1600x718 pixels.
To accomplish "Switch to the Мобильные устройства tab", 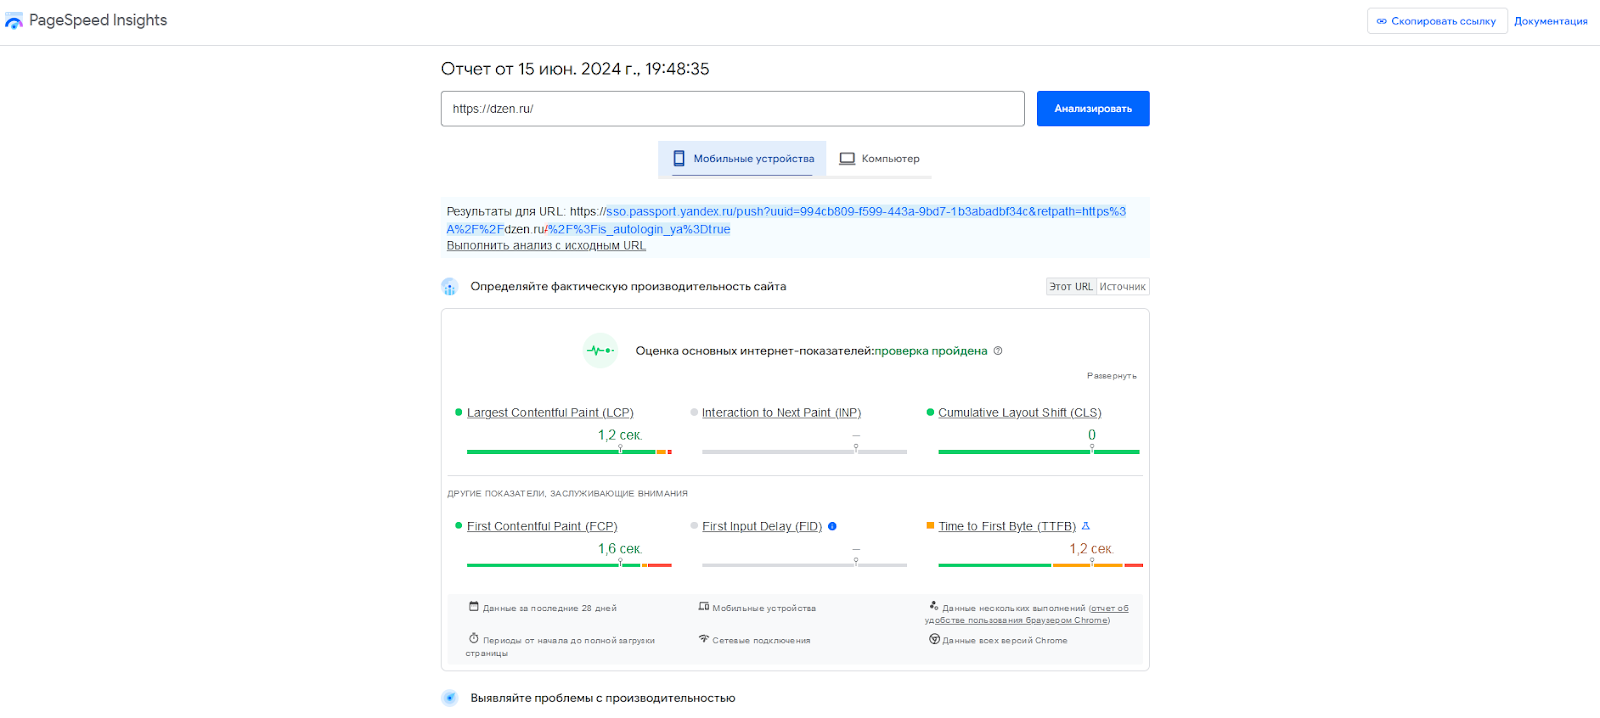I will click(742, 159).
